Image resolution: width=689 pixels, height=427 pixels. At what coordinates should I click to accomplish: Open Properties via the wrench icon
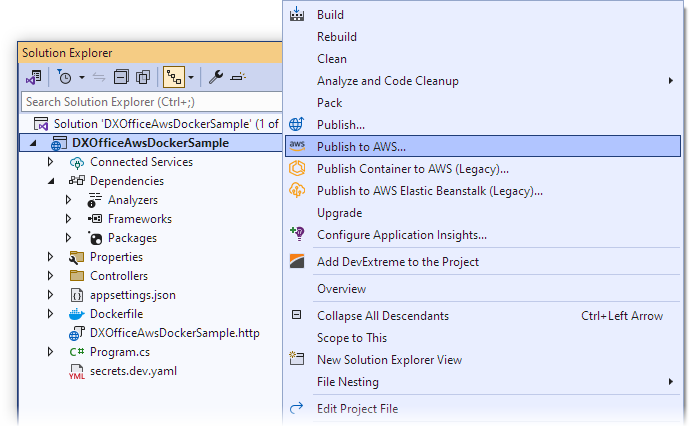[215, 77]
